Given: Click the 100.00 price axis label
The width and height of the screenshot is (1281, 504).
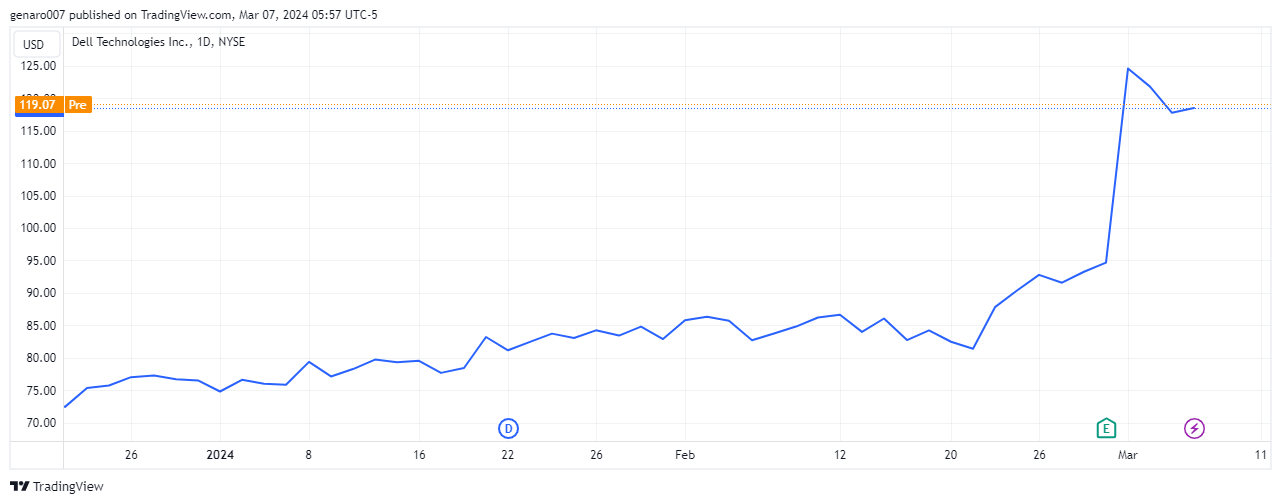Looking at the screenshot, I should (38, 228).
